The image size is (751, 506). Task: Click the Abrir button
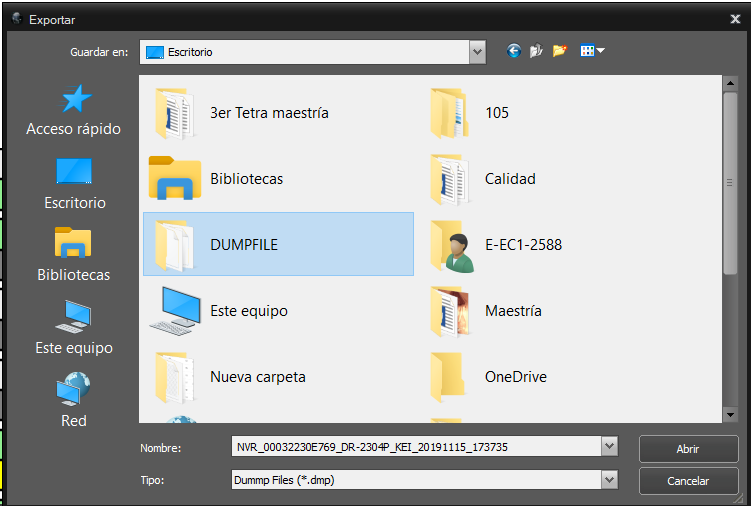point(688,449)
